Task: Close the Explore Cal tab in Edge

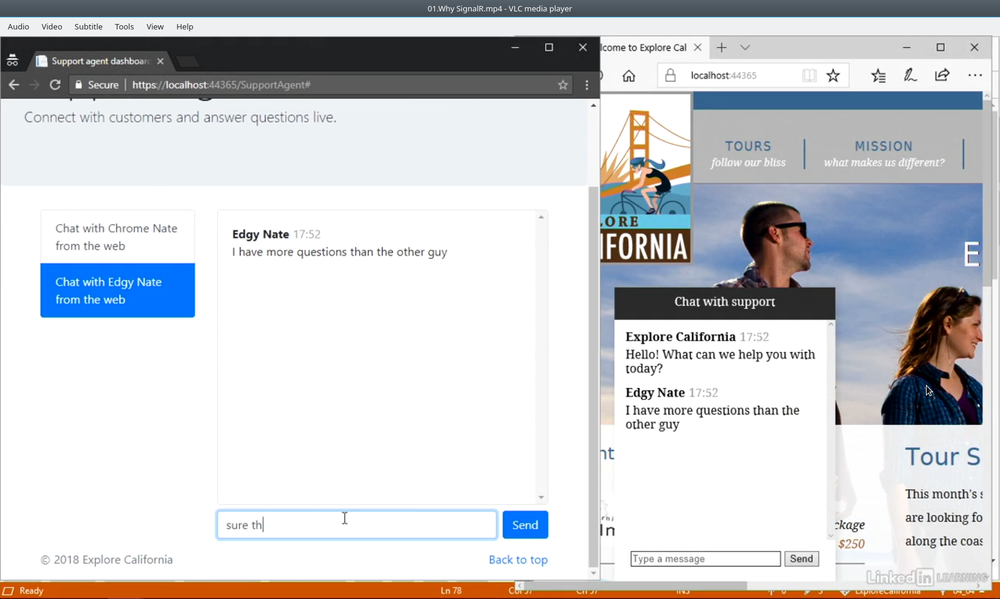Action: (698, 47)
